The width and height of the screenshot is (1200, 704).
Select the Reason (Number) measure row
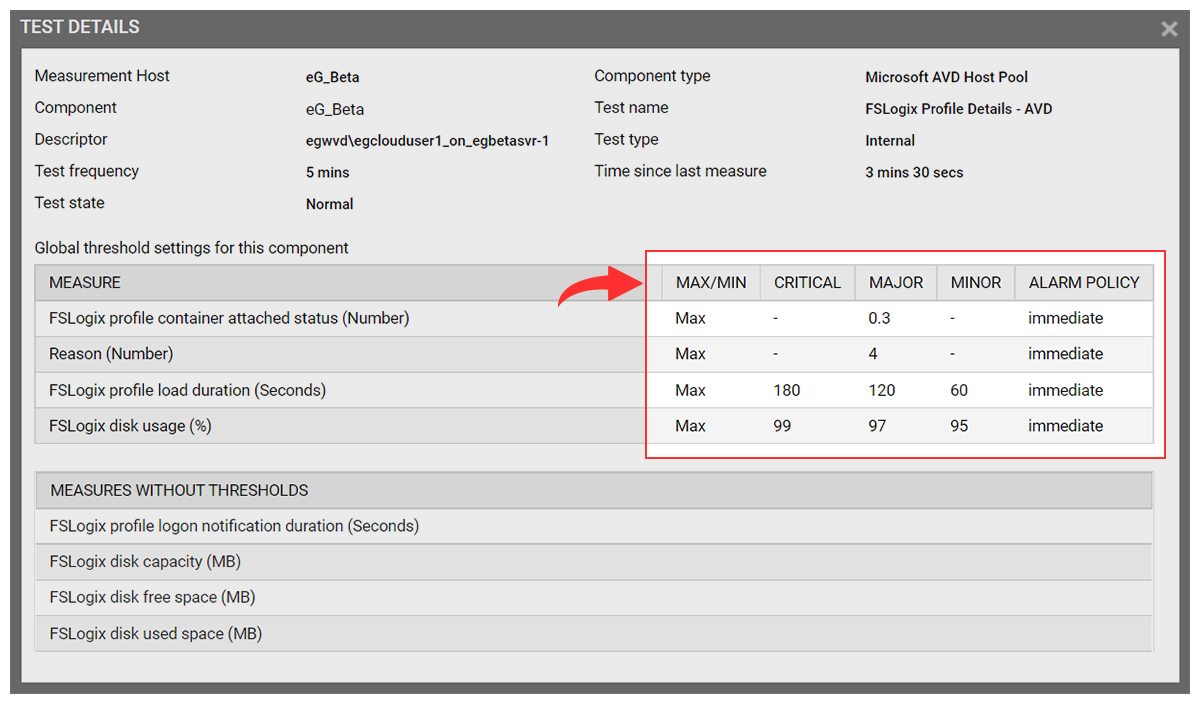click(x=594, y=354)
